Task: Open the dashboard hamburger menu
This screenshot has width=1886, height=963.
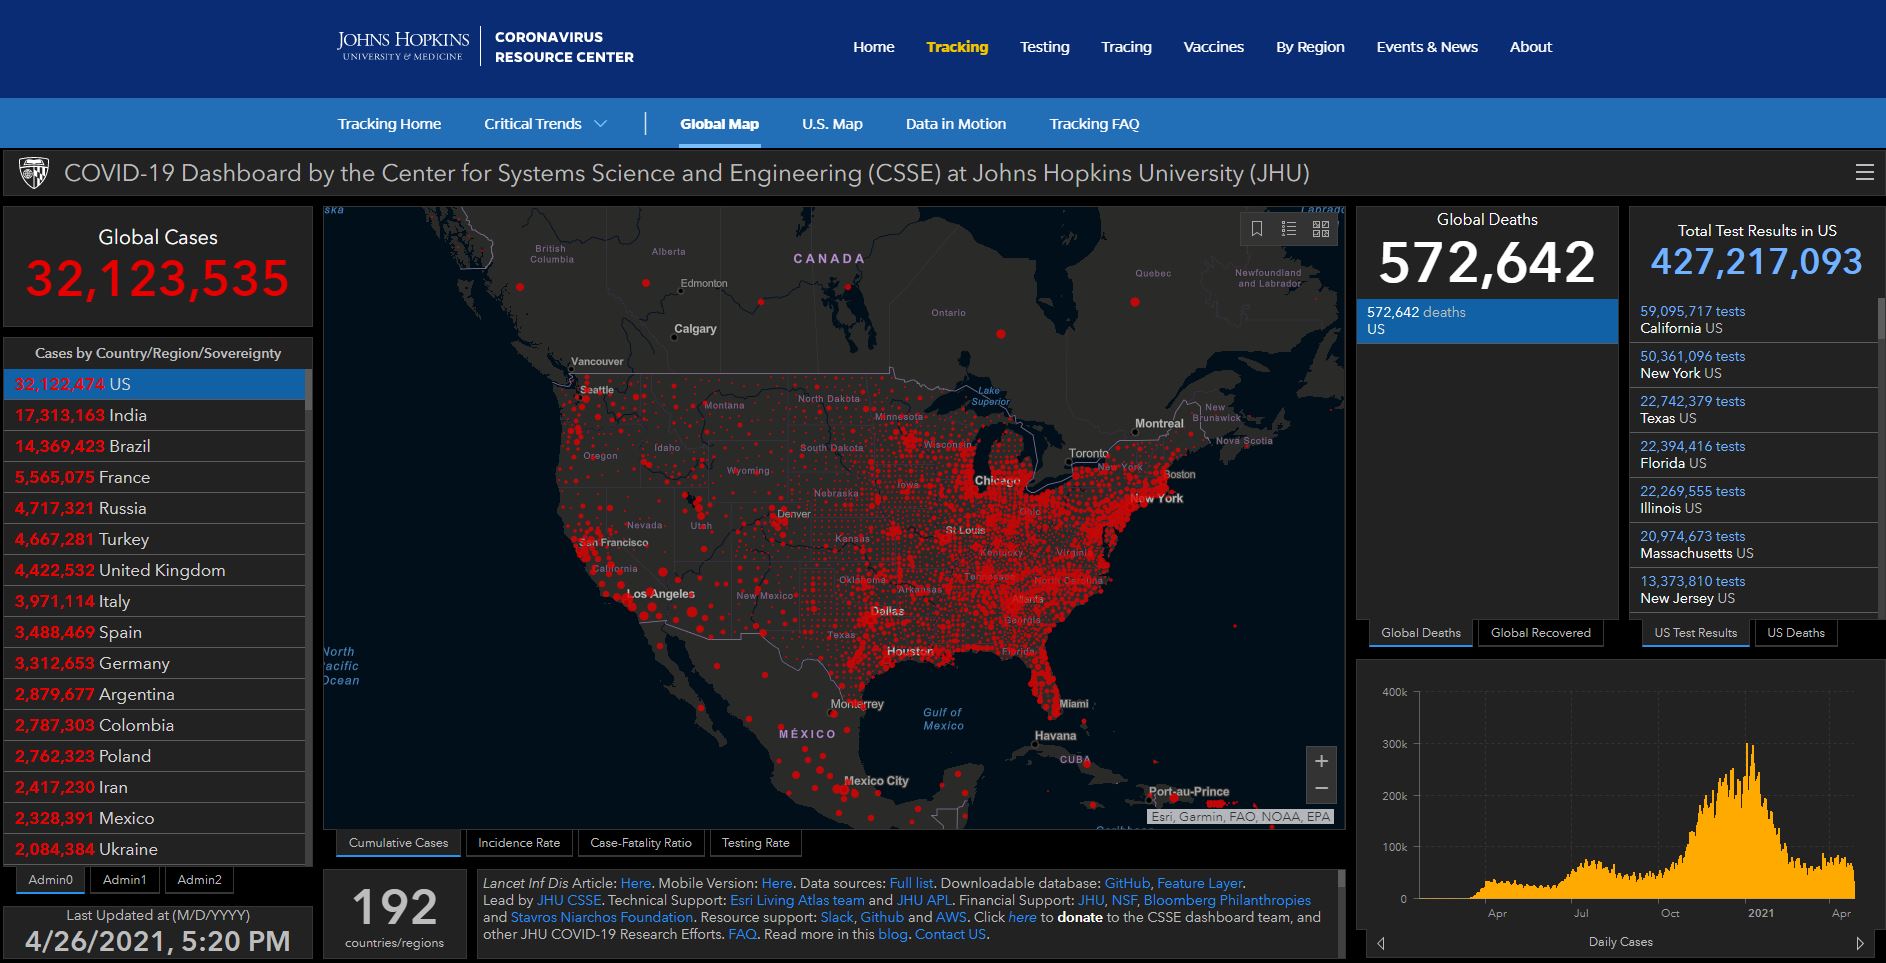Action: click(x=1865, y=173)
